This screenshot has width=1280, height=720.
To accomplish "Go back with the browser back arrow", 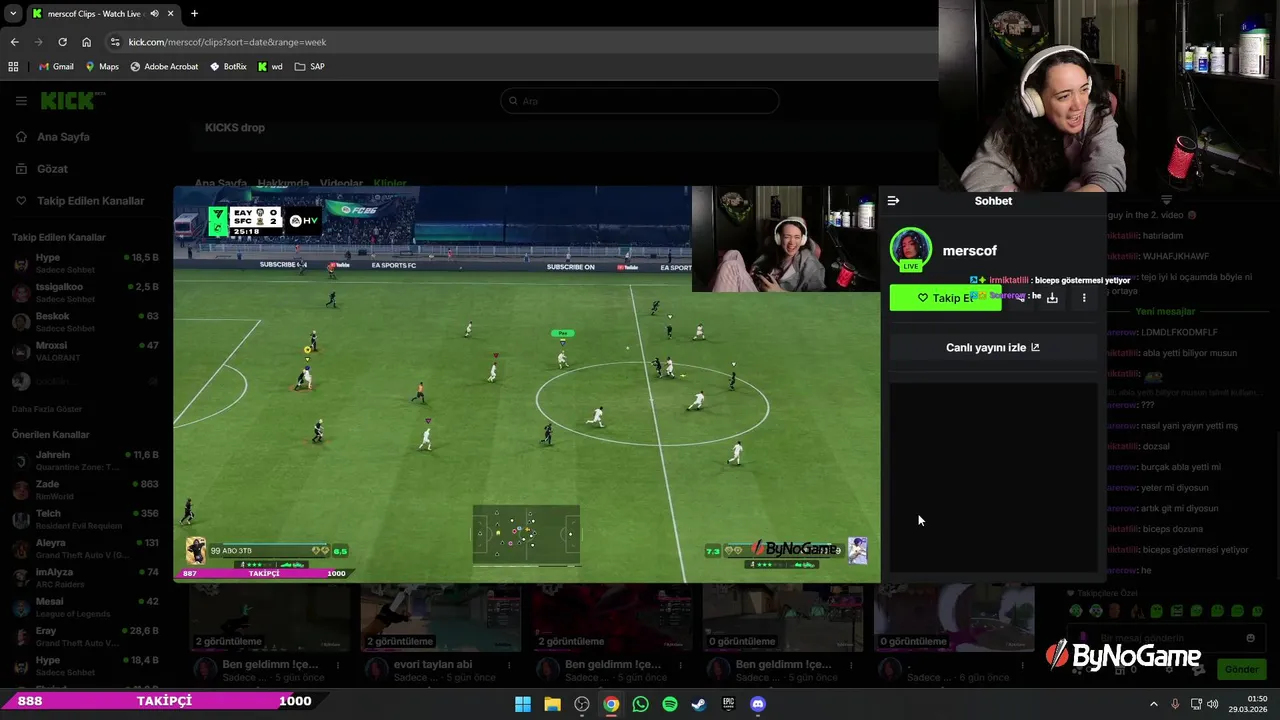I will [14, 42].
